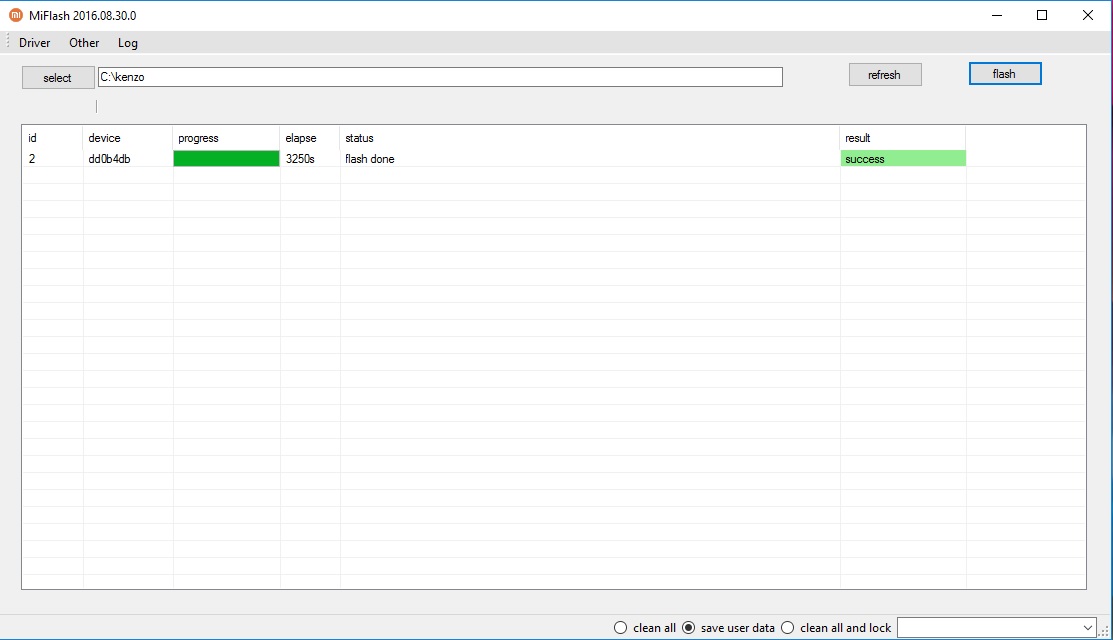Click the result column header
1113x640 pixels.
[x=903, y=138]
